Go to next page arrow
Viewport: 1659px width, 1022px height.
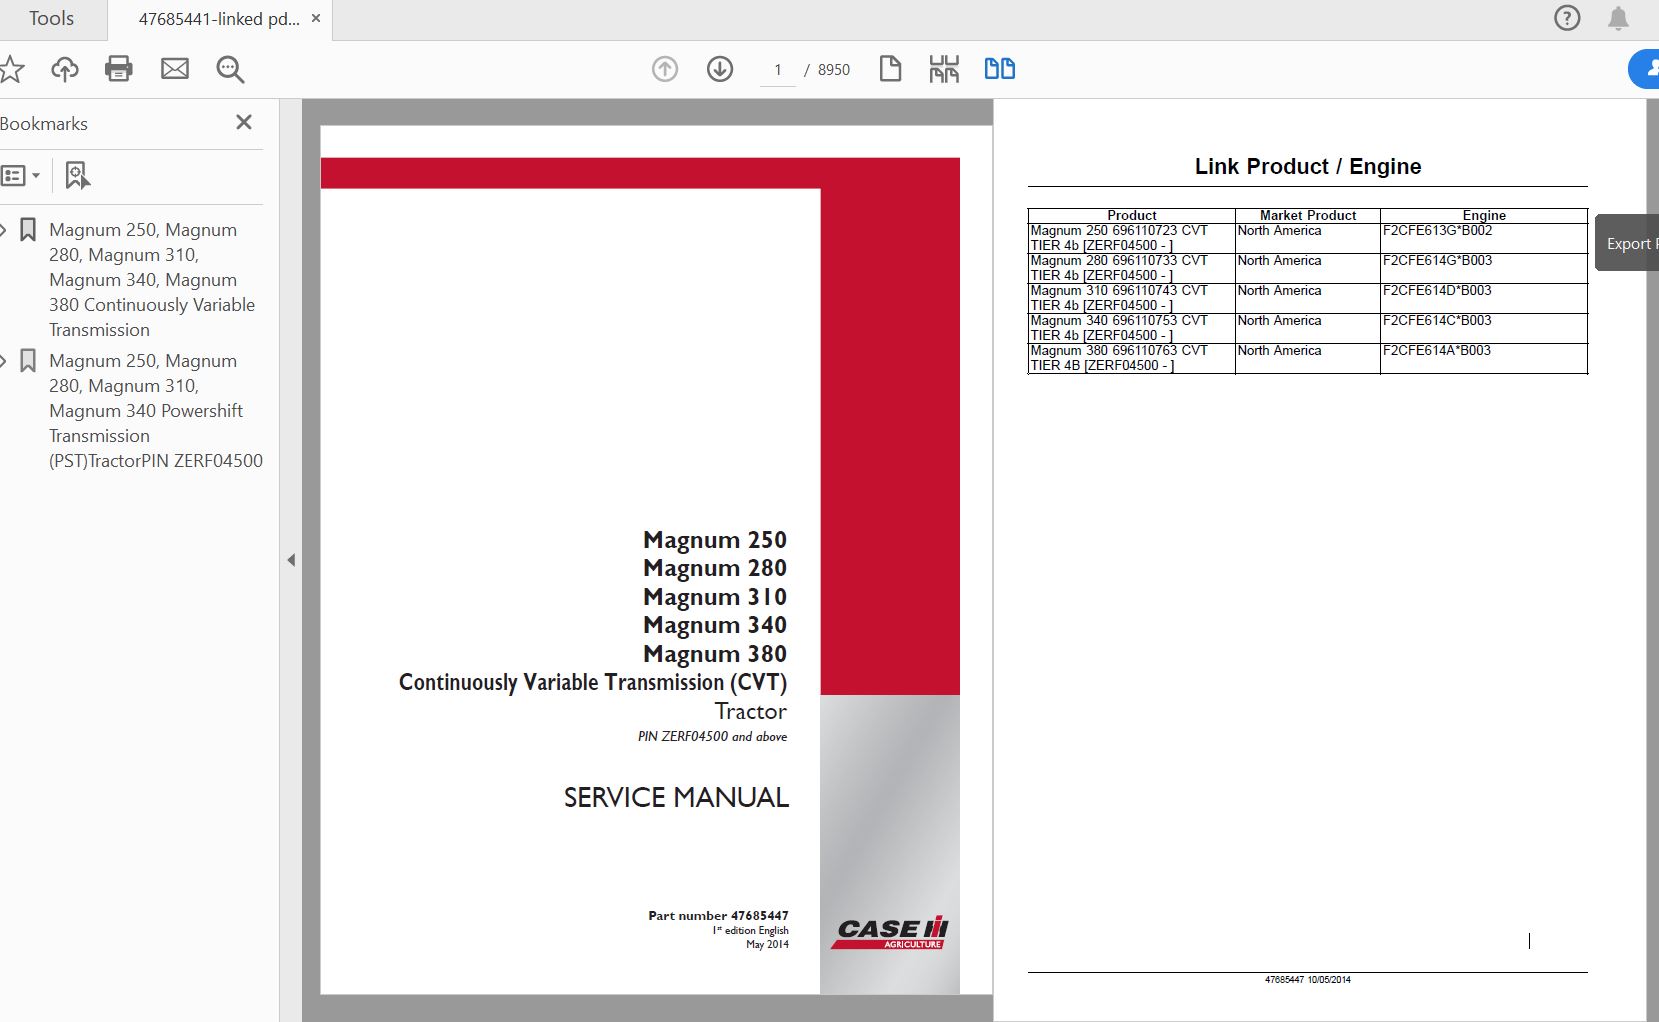(x=720, y=69)
